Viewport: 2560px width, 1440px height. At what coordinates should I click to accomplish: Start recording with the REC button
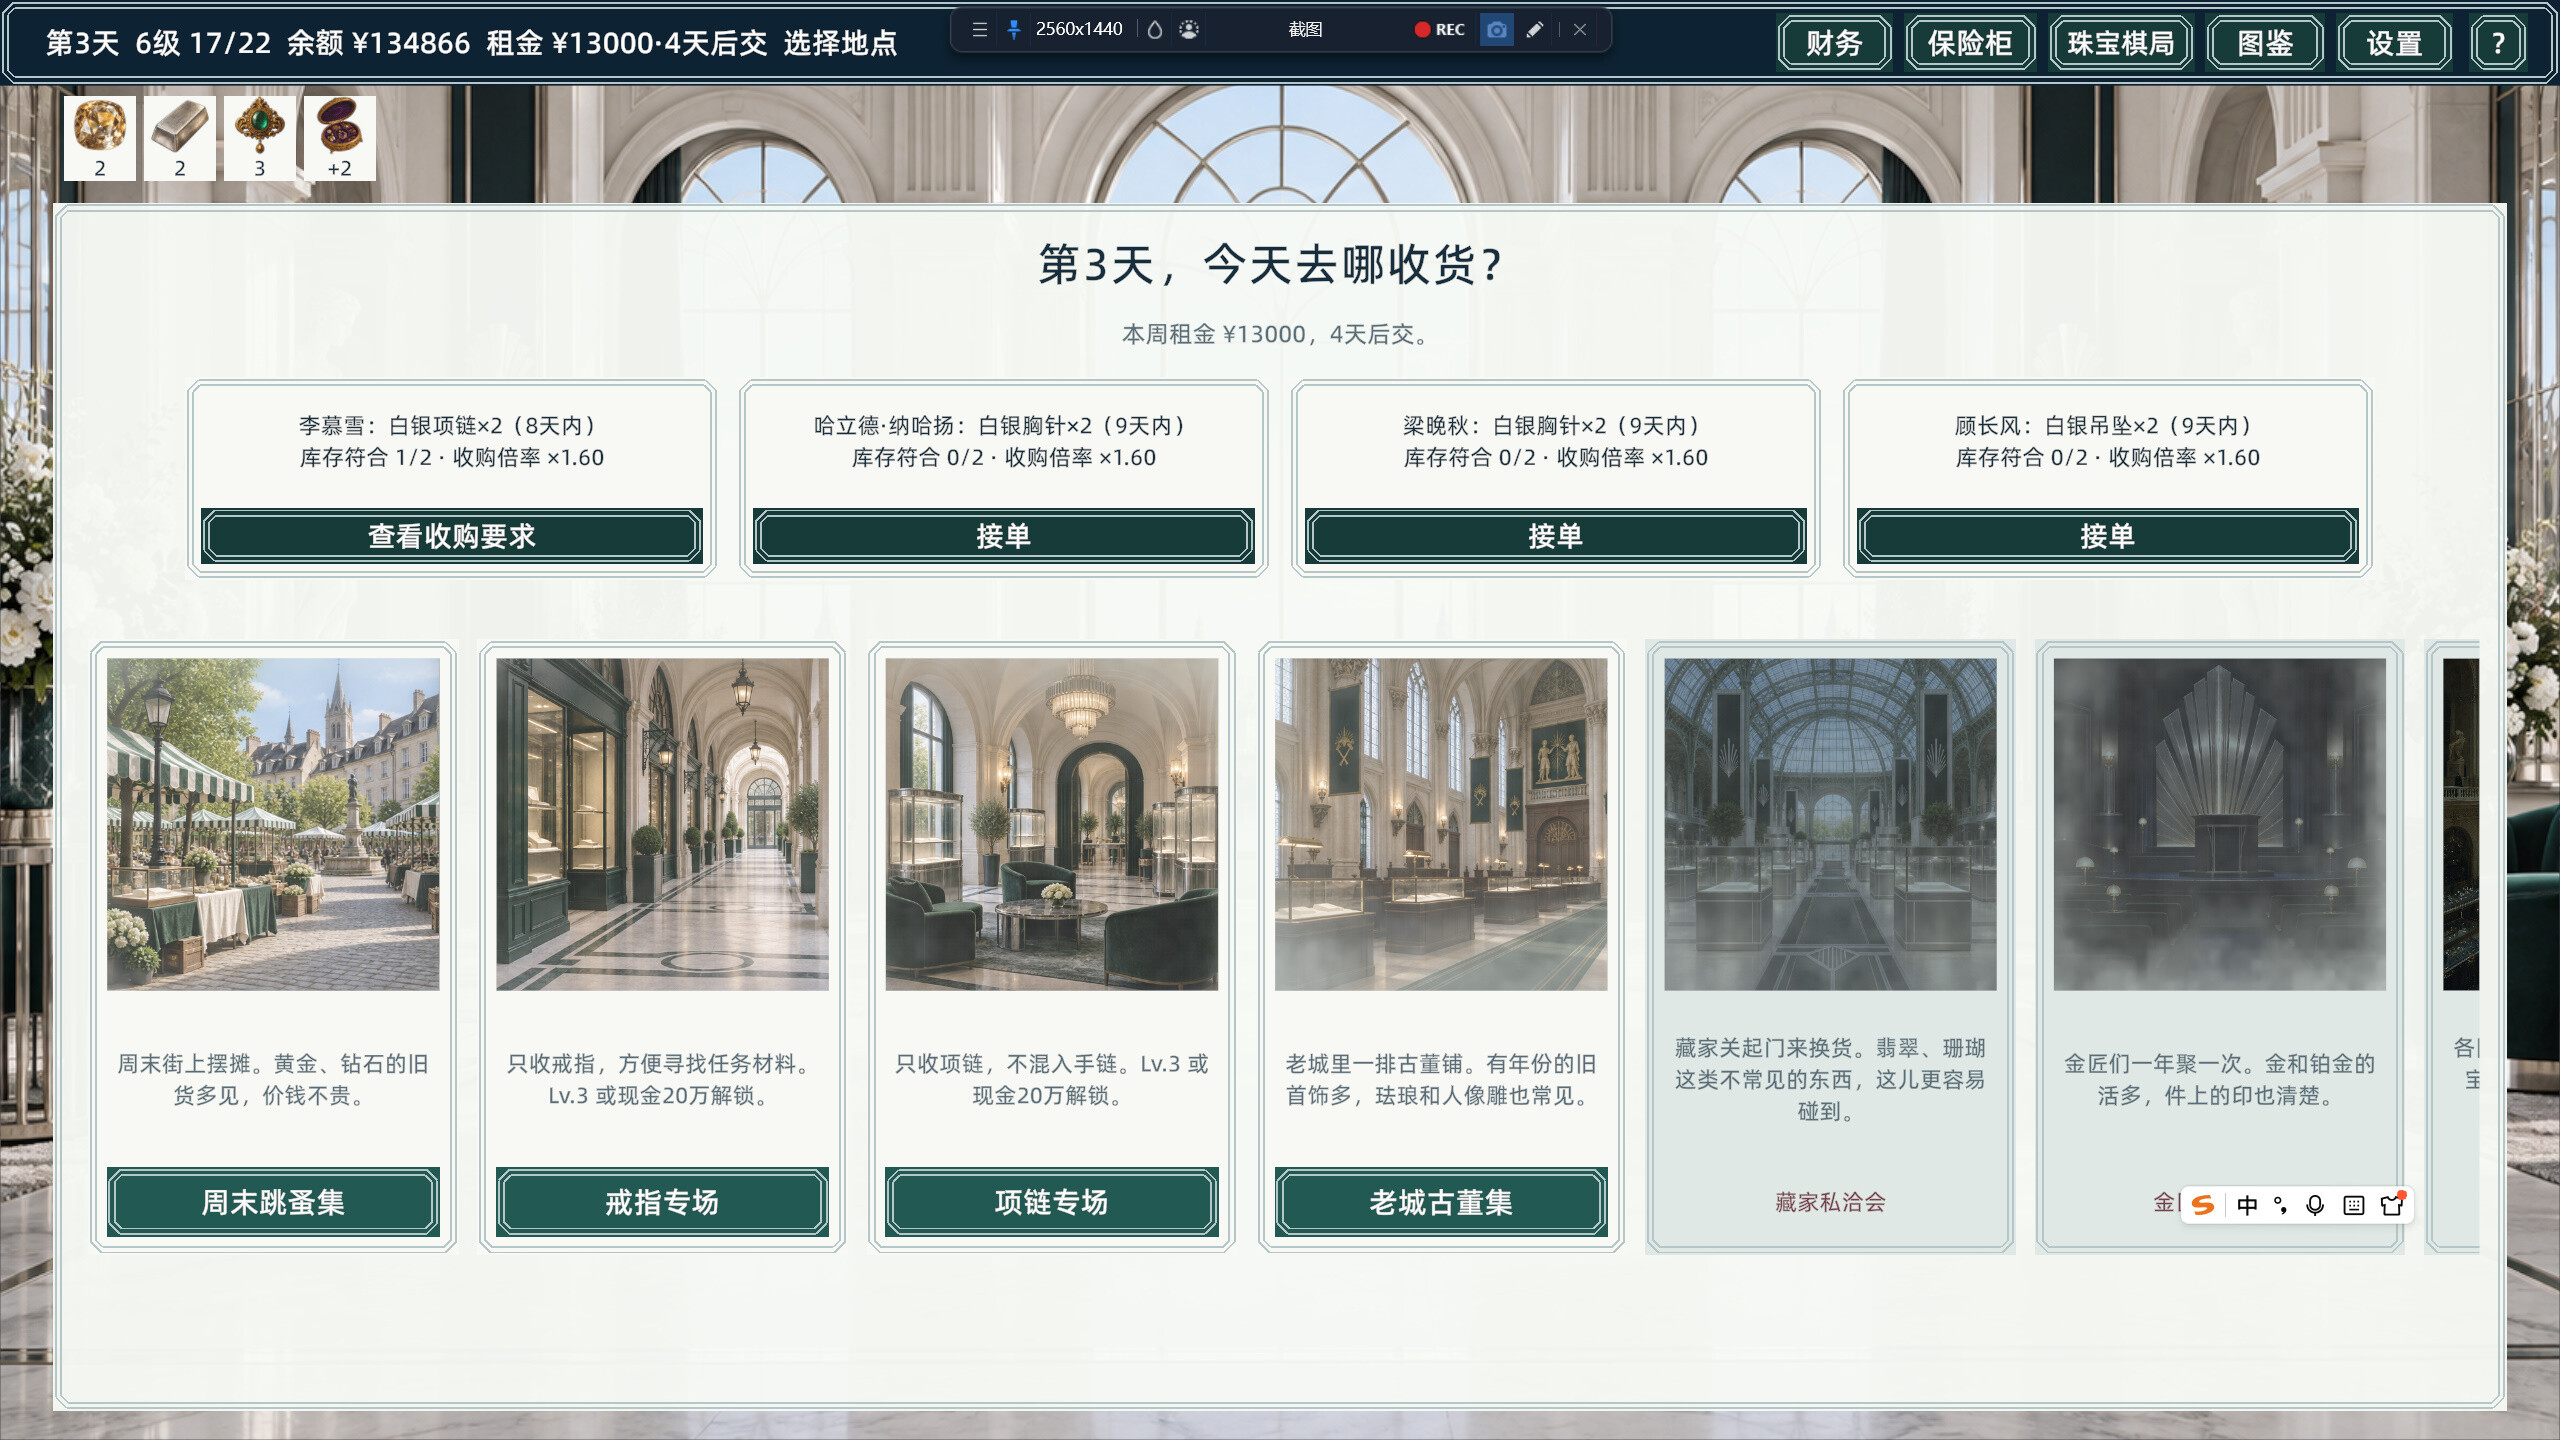click(1439, 30)
